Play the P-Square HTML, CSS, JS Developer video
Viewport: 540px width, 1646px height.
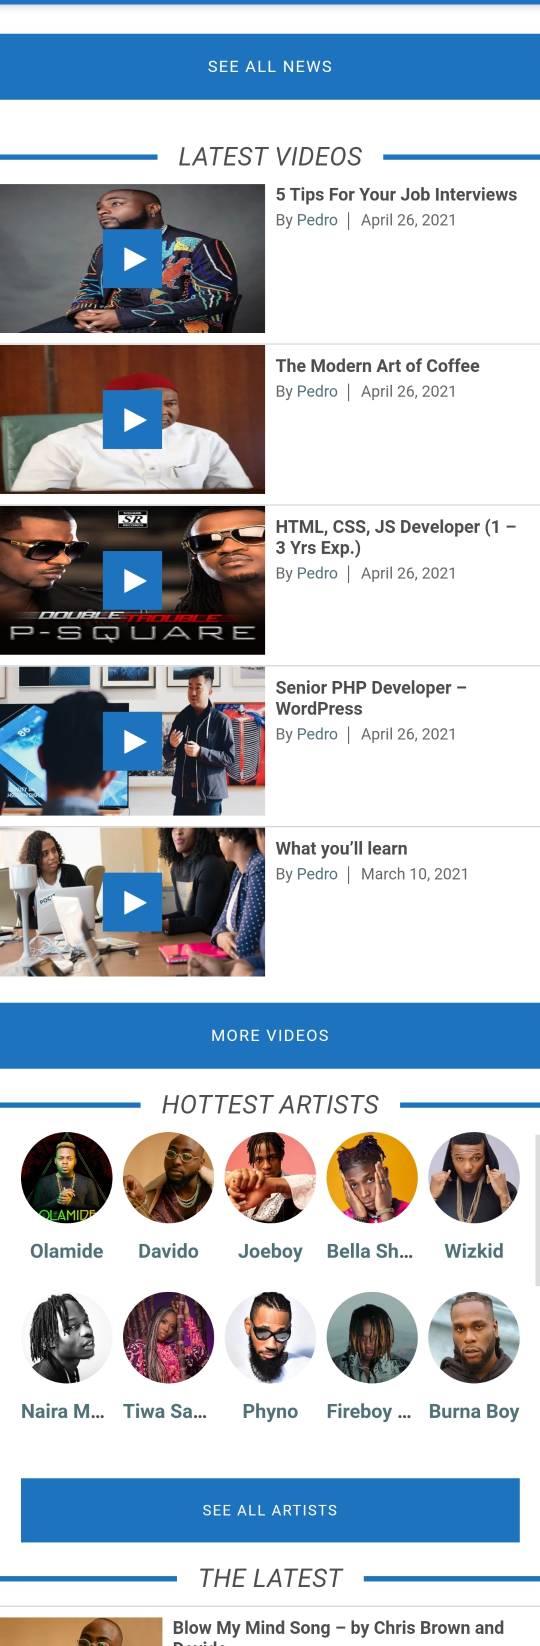click(132, 580)
